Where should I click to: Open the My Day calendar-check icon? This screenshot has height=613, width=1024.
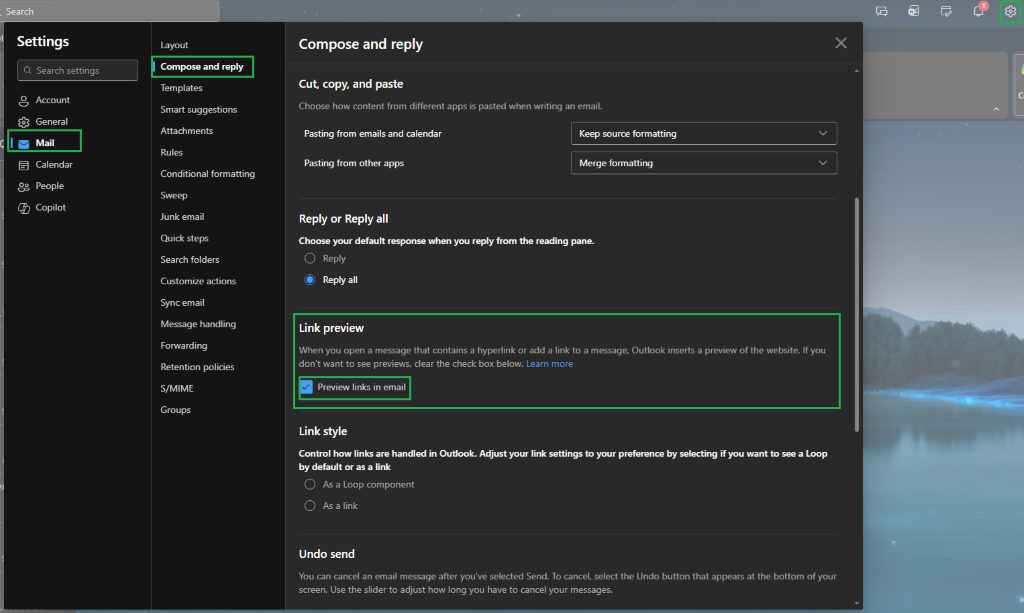click(946, 11)
